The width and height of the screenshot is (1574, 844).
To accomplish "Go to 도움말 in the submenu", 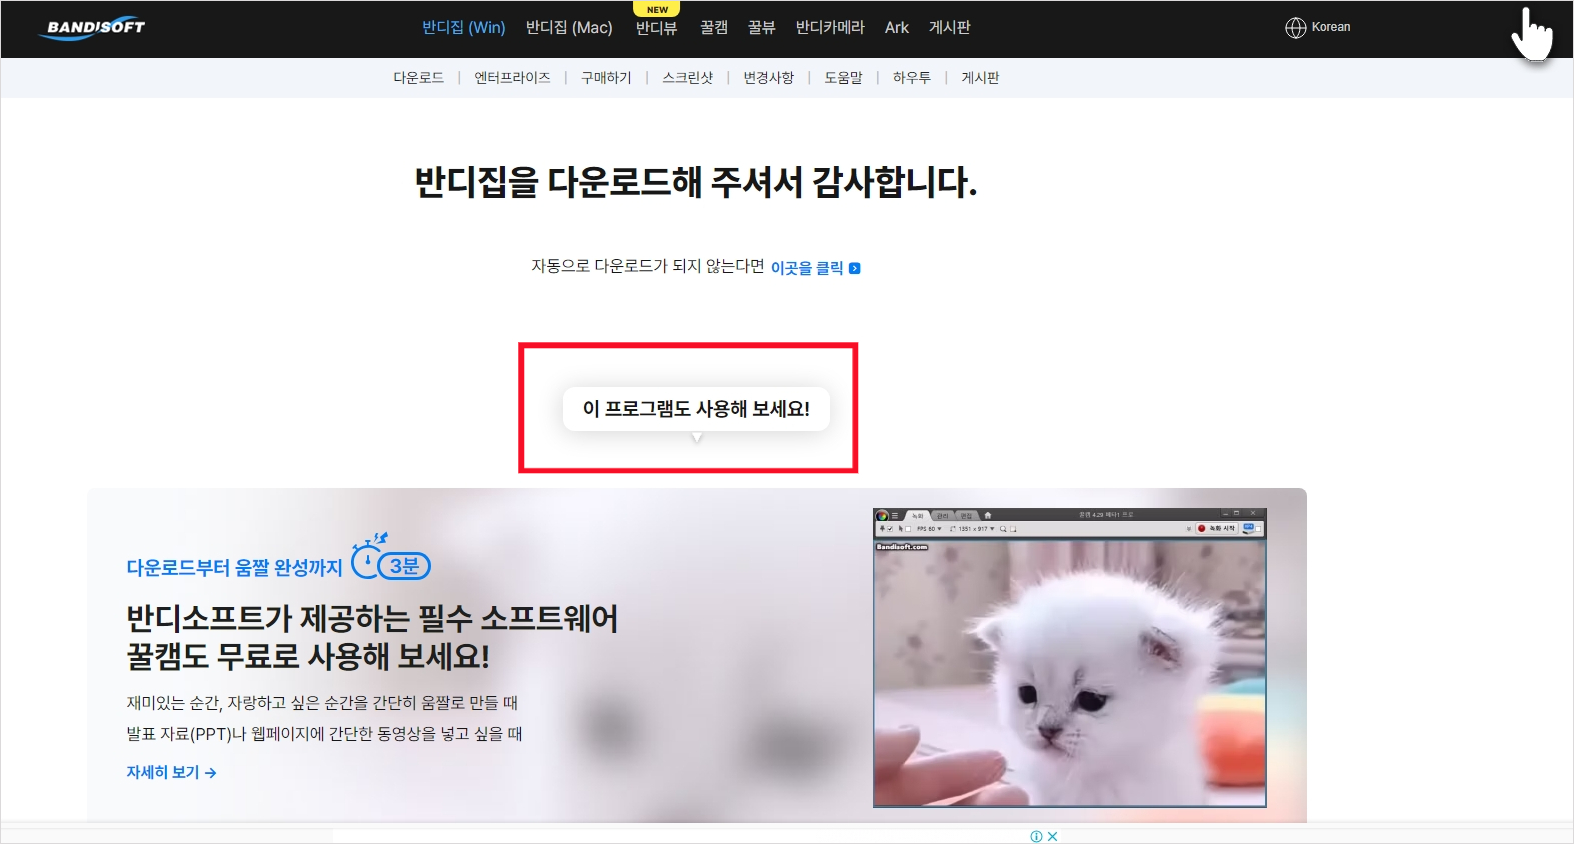I will pyautogui.click(x=843, y=78).
